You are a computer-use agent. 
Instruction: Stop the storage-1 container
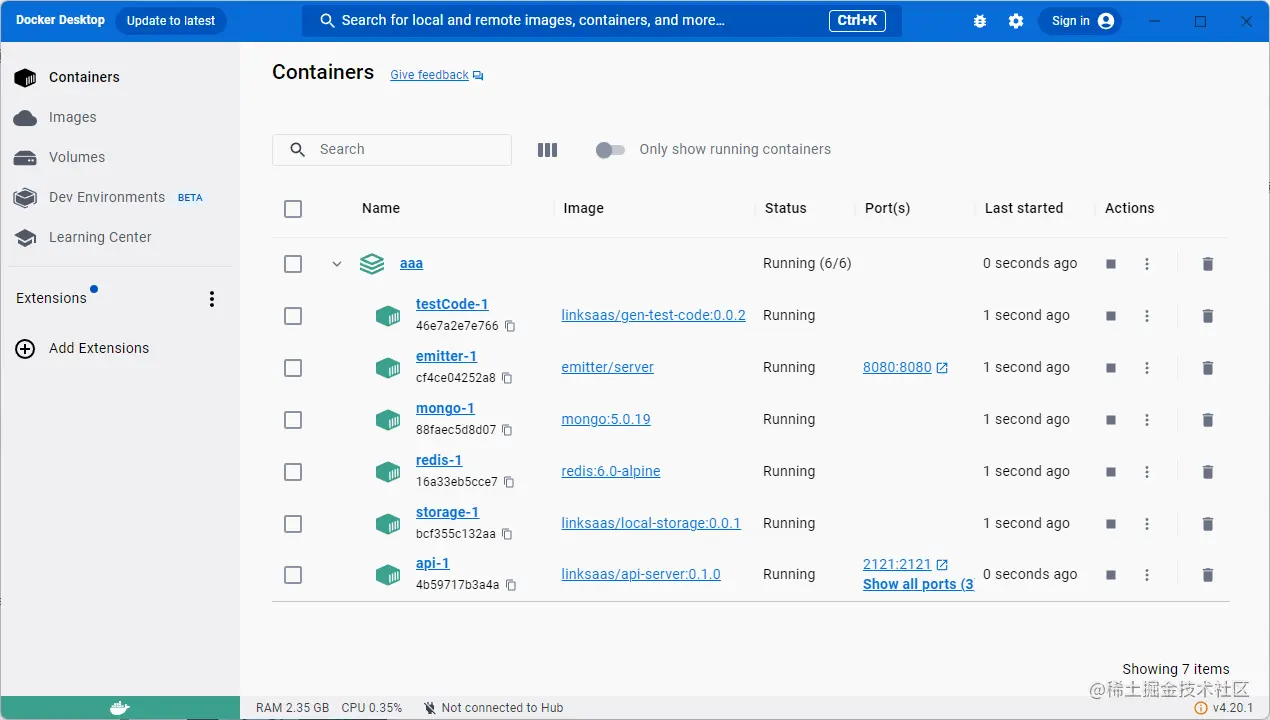(1111, 524)
